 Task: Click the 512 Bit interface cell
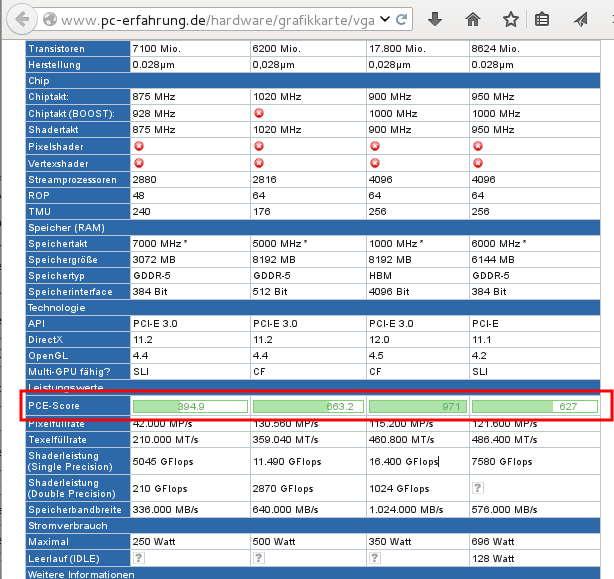(308, 292)
